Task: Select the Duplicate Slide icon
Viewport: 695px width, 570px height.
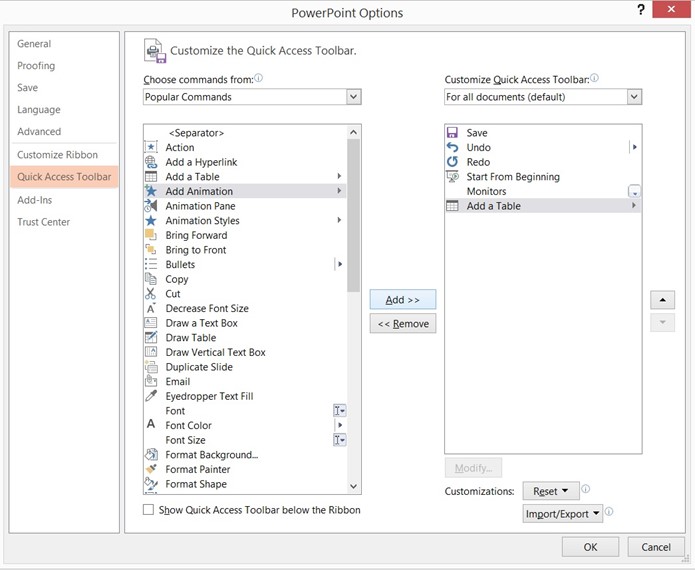Action: 151,367
